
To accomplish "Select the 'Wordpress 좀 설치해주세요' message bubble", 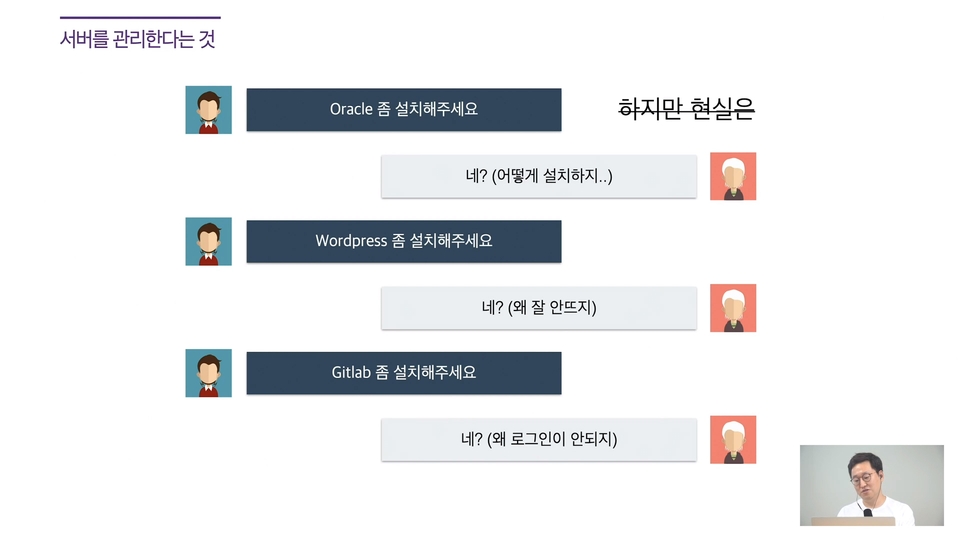I will [x=404, y=241].
